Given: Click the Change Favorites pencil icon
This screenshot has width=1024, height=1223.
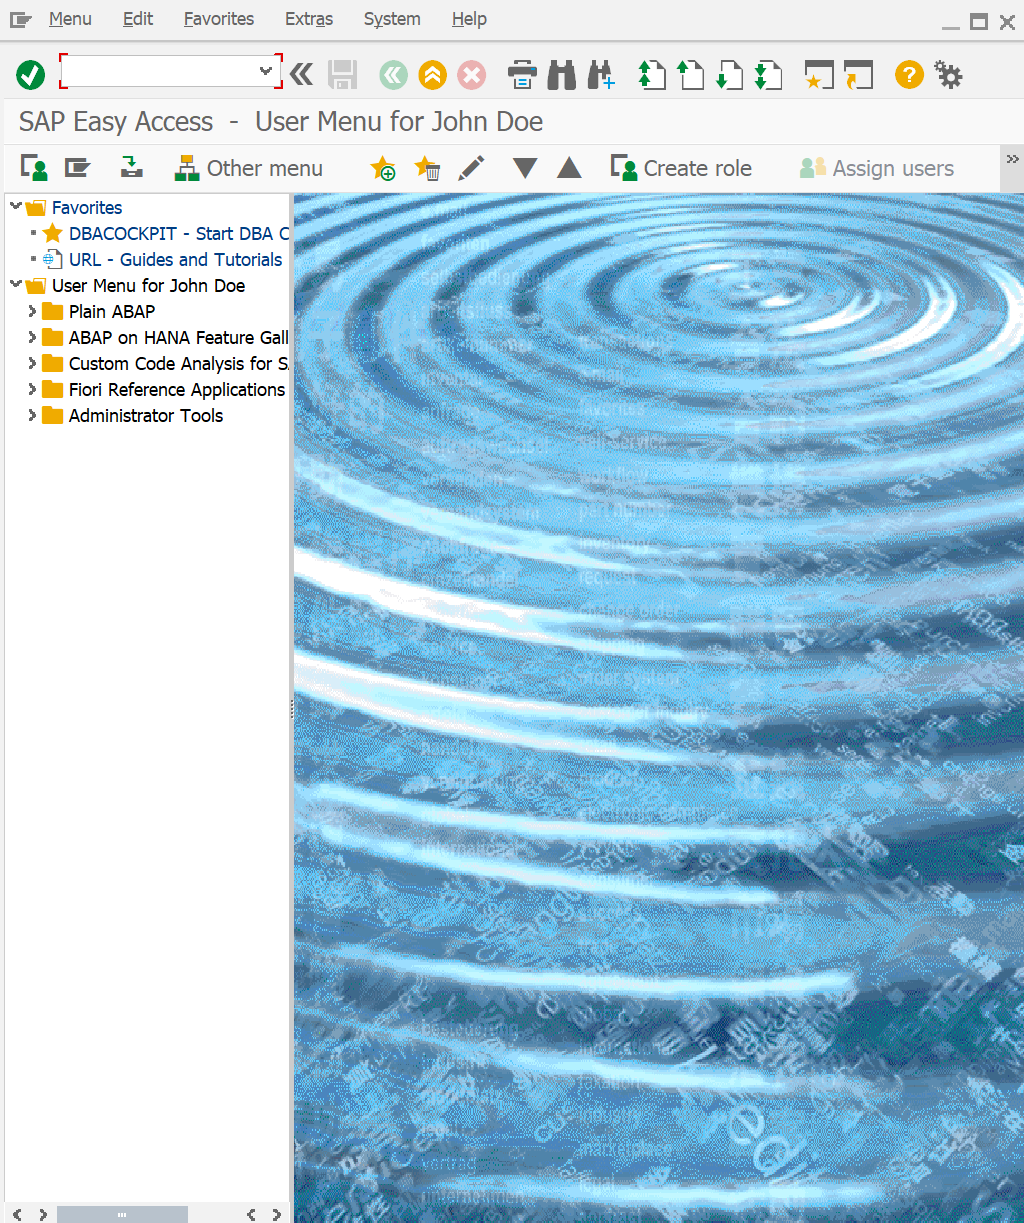Looking at the screenshot, I should pos(471,168).
